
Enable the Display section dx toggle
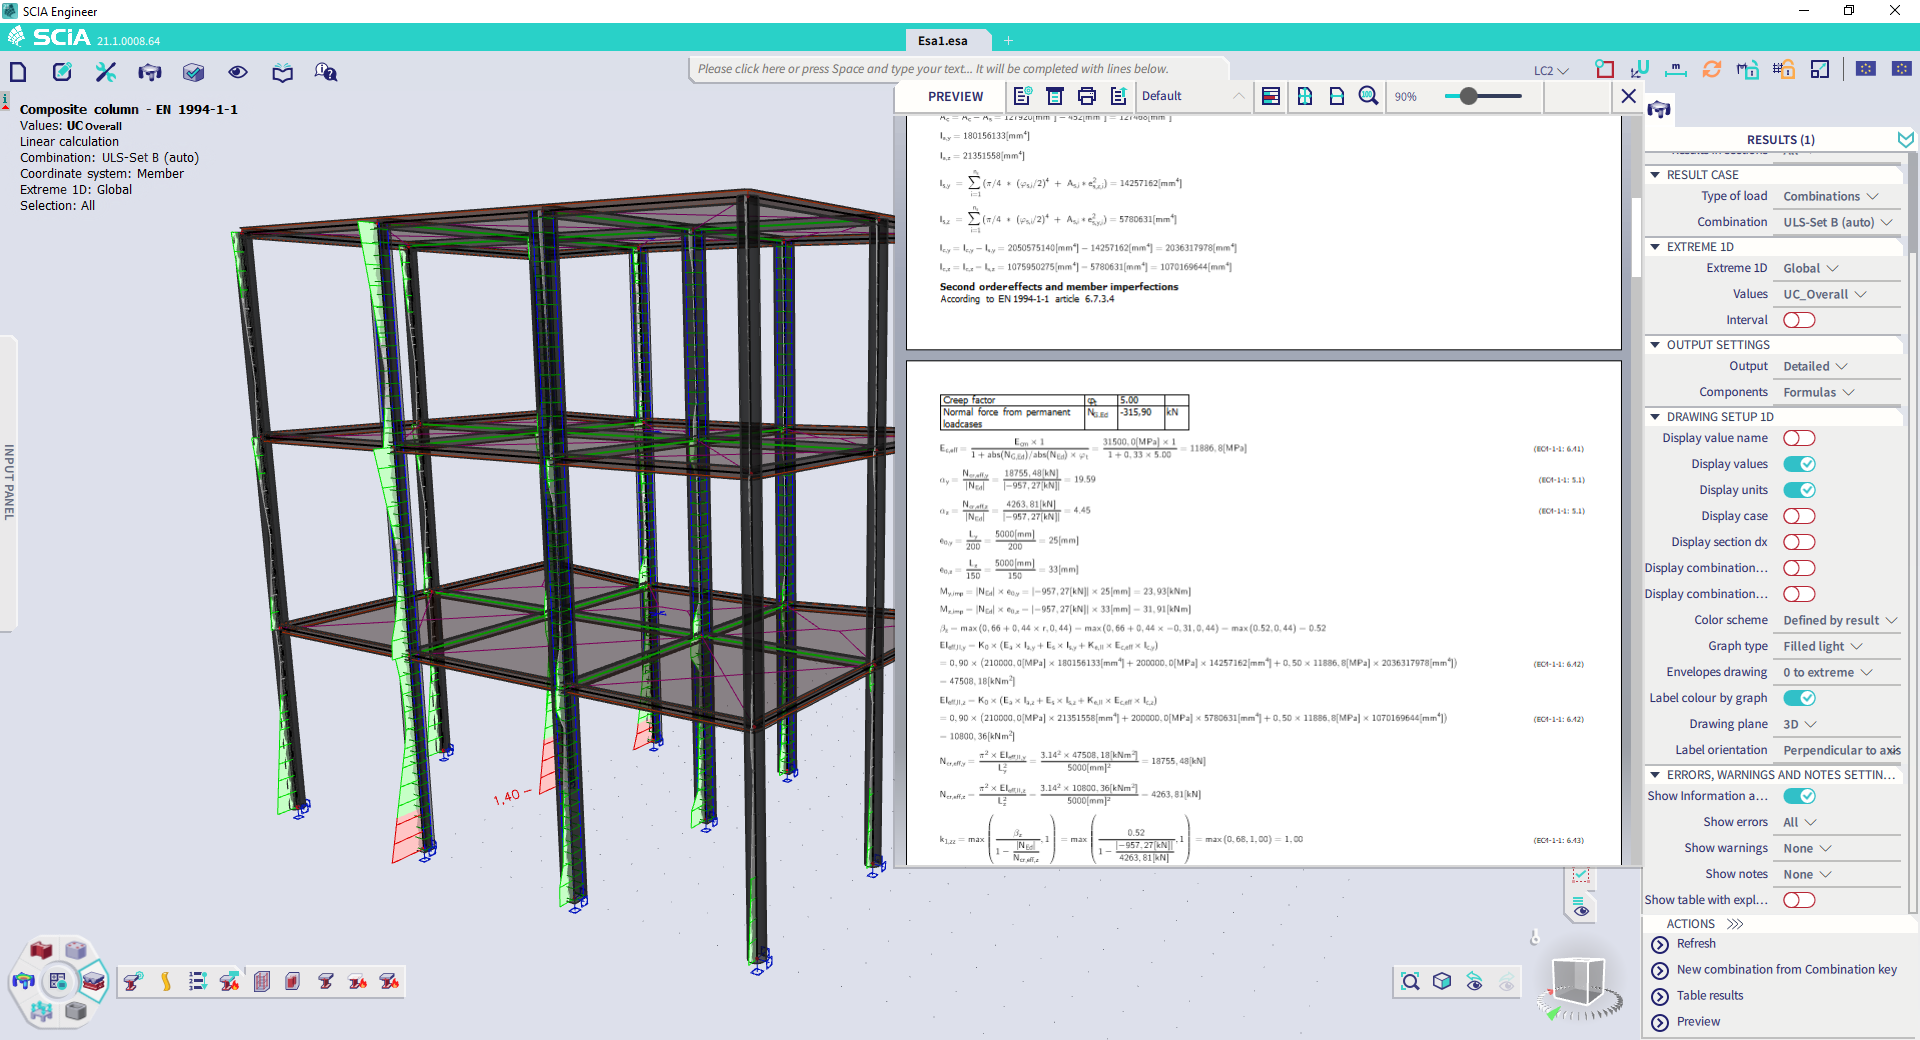coord(1800,541)
